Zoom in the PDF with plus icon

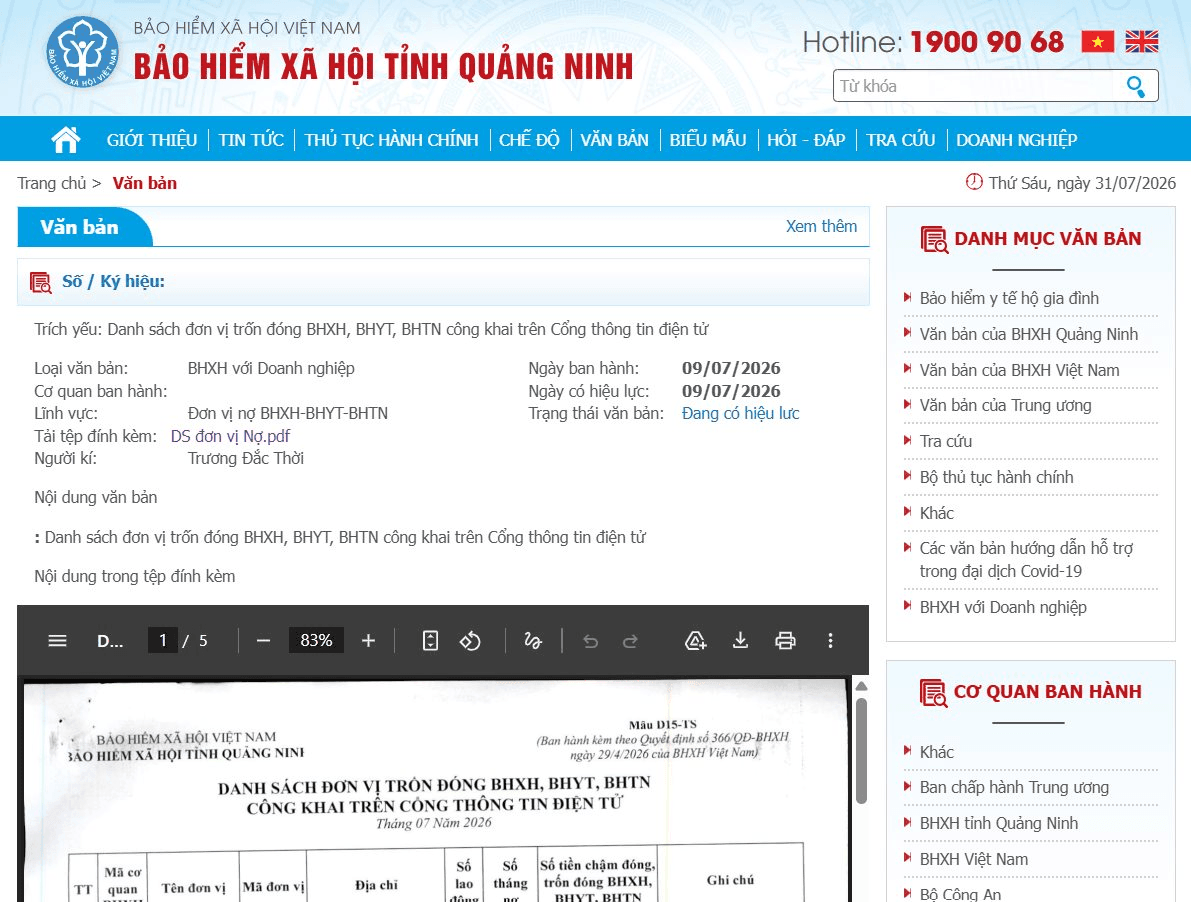point(368,641)
